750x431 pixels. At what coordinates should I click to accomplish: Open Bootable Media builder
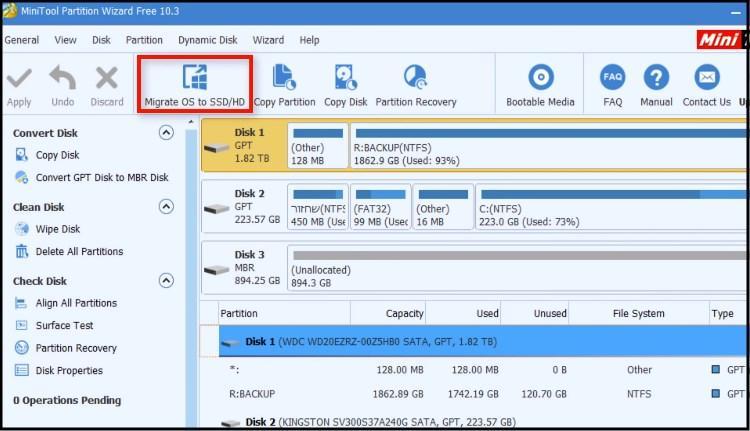coord(540,86)
